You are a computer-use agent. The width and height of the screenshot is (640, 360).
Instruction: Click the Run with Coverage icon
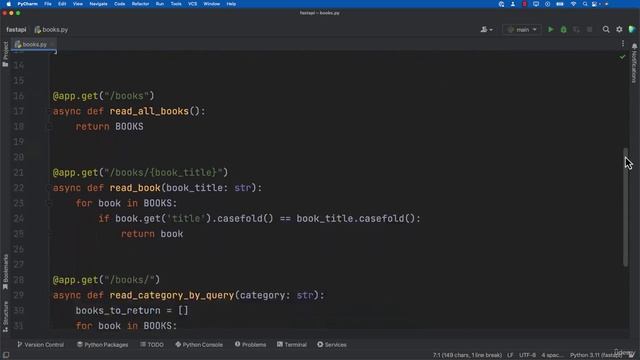[576, 29]
